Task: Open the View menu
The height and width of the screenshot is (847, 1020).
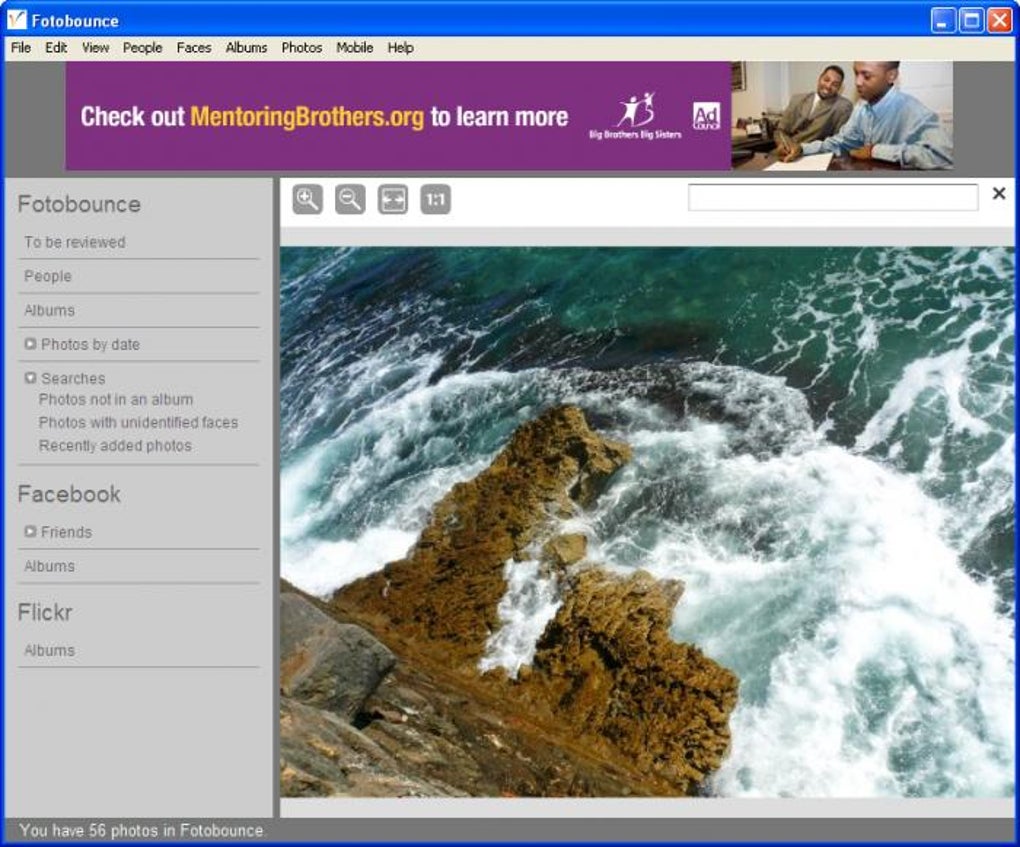Action: [x=95, y=47]
